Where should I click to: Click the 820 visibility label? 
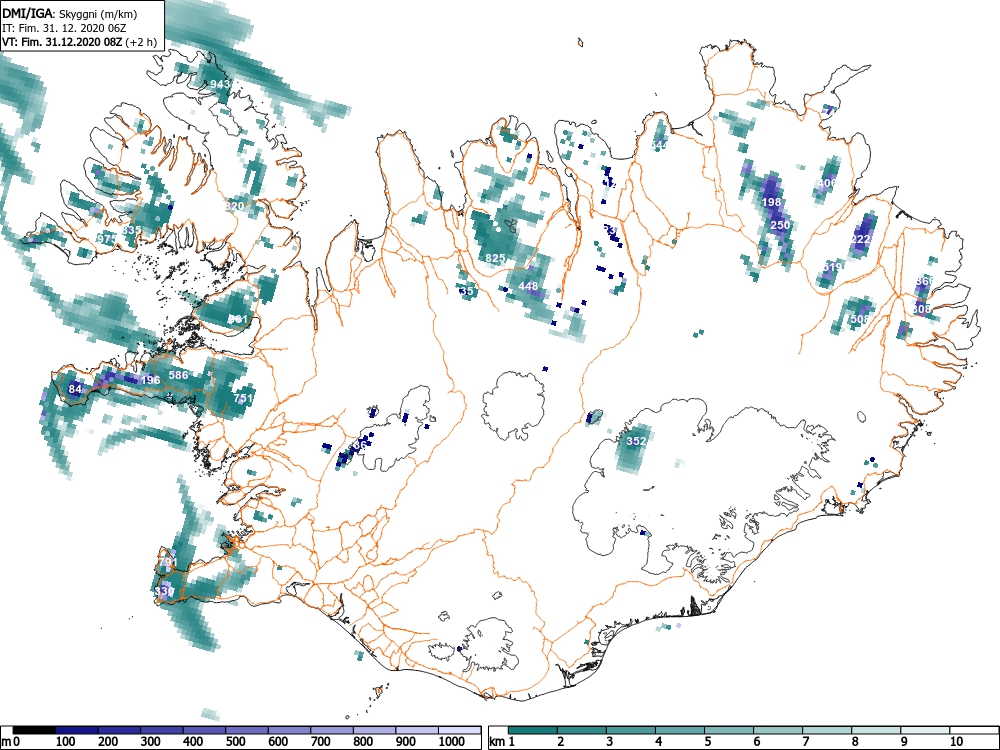pyautogui.click(x=235, y=206)
